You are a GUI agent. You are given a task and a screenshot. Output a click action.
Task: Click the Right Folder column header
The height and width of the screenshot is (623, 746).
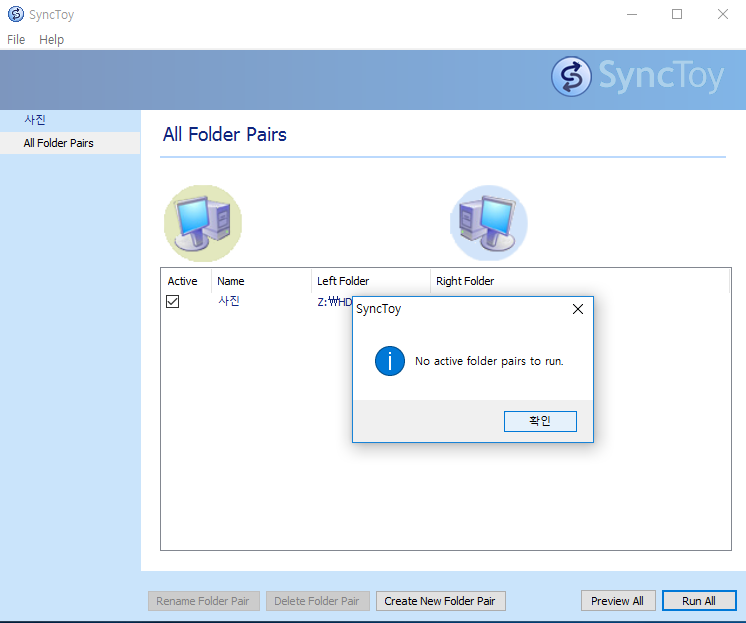[x=579, y=281]
